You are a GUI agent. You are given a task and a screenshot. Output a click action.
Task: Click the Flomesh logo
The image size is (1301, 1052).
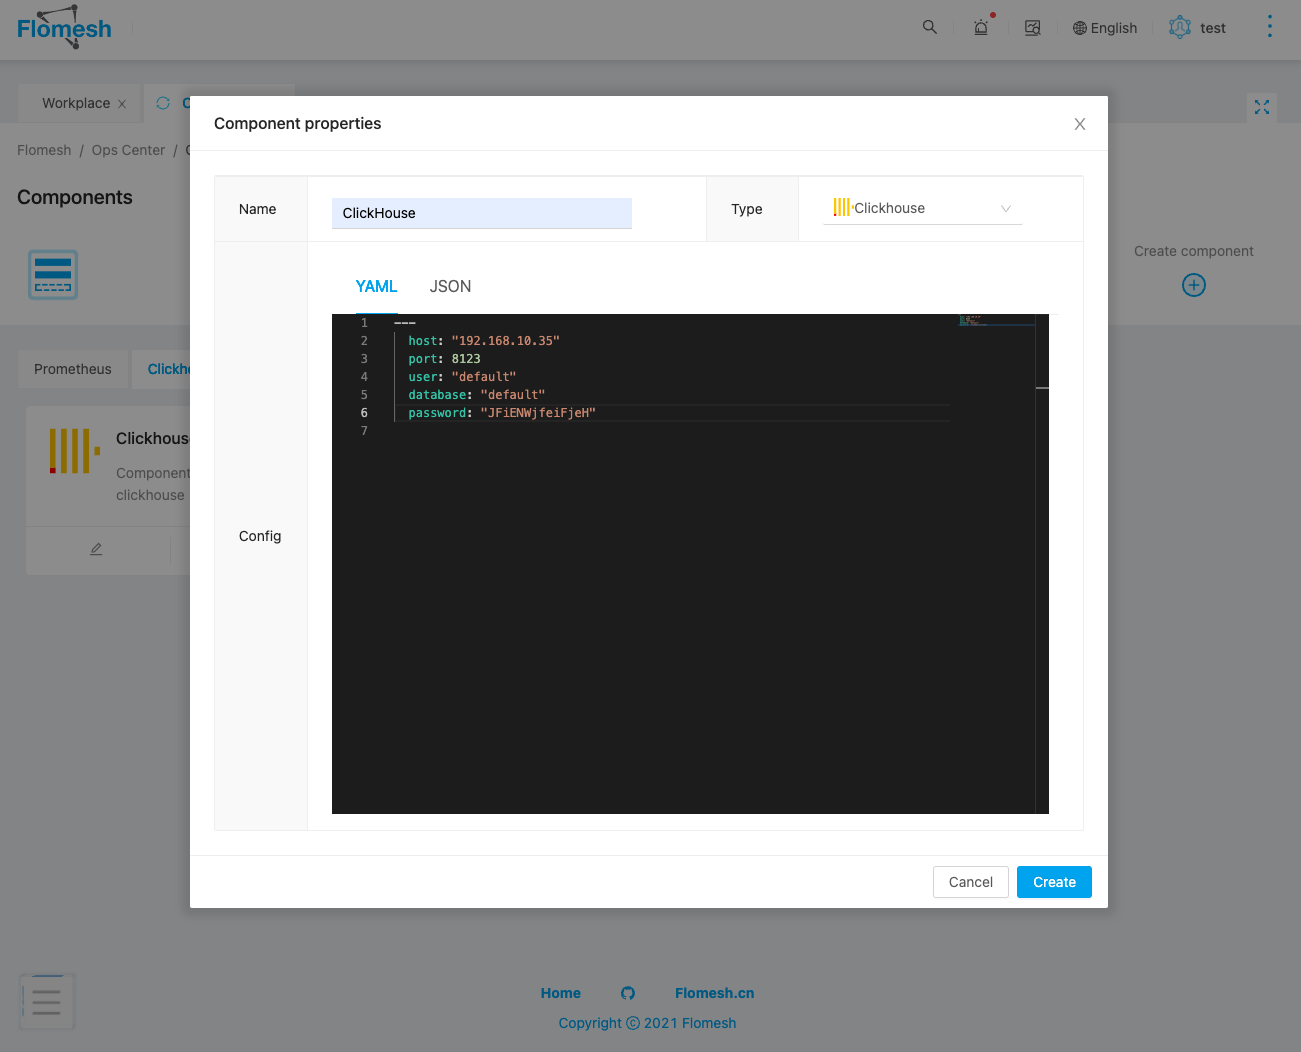pos(64,27)
